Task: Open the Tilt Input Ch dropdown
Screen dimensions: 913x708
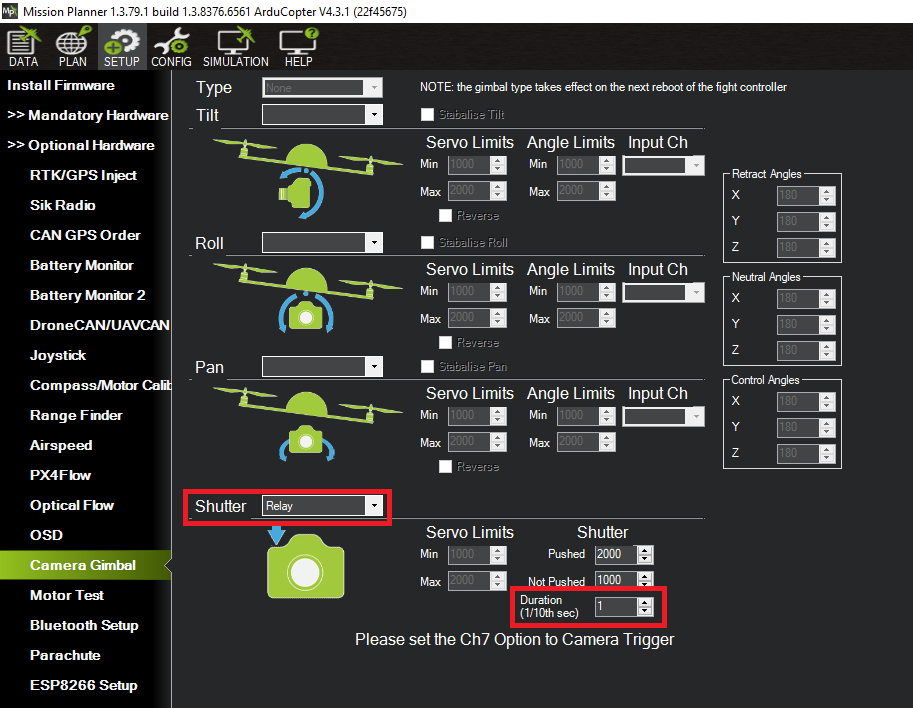Action: [x=663, y=166]
